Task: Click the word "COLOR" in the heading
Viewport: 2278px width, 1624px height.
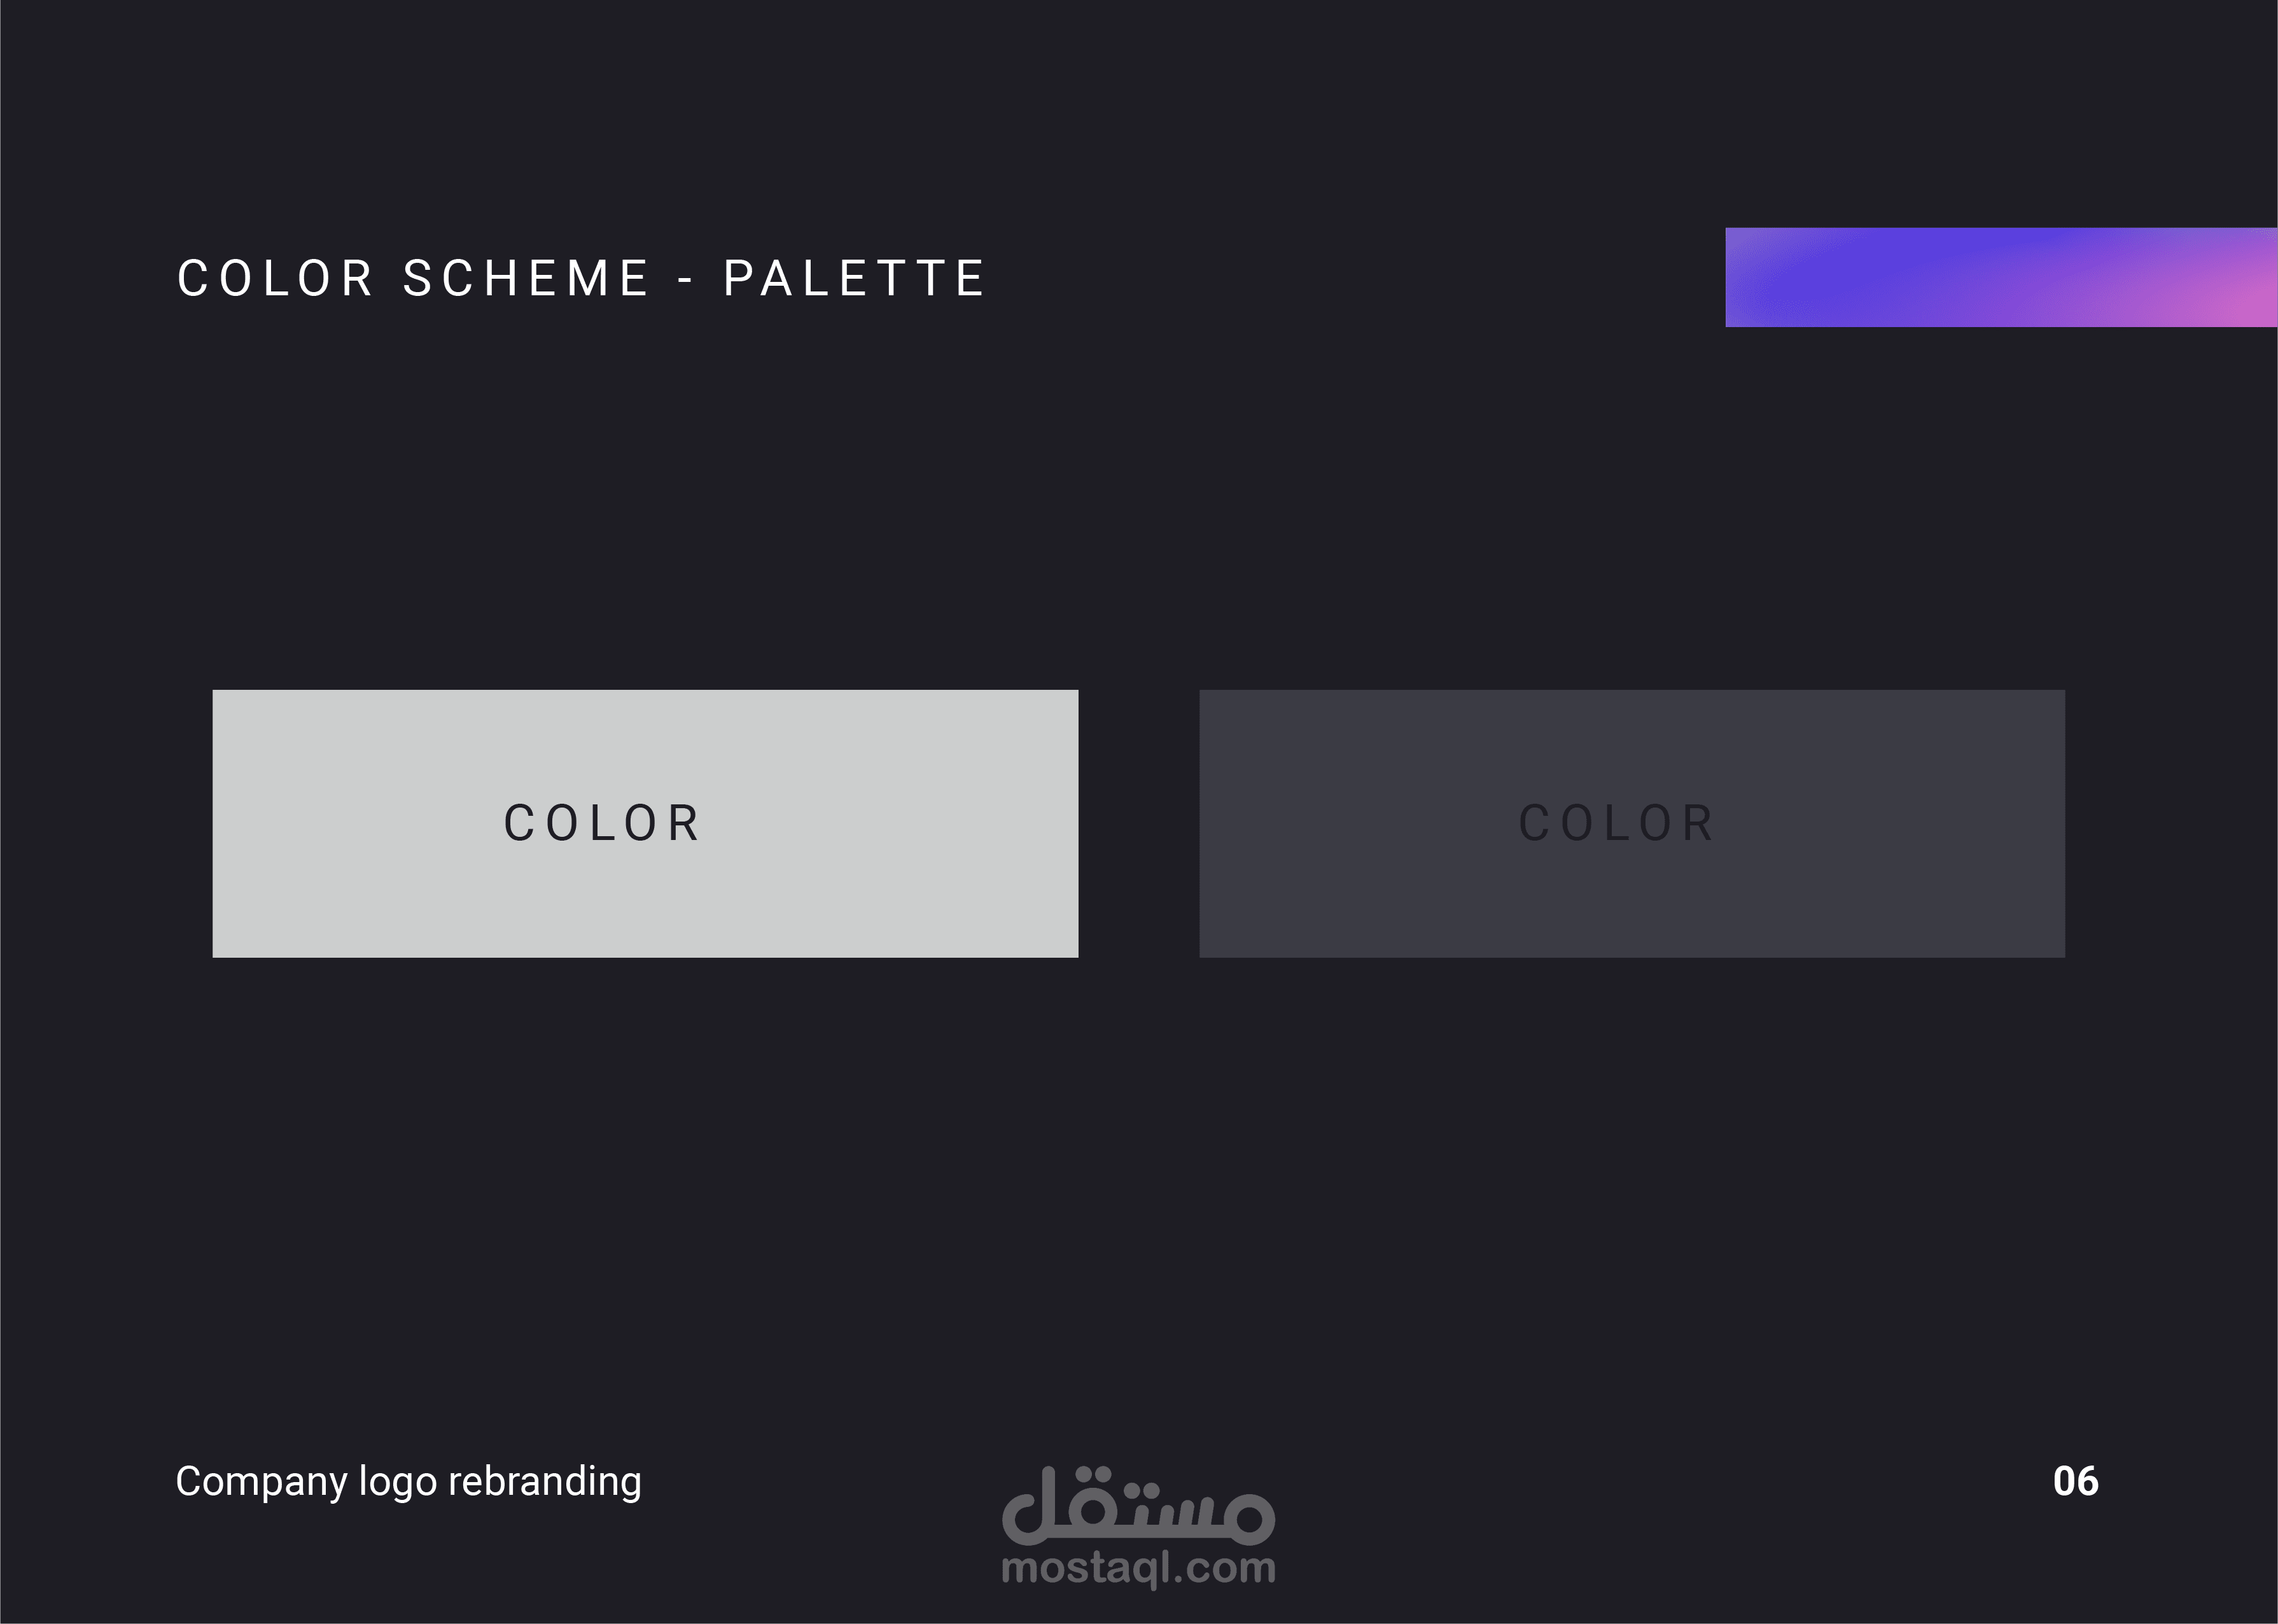Action: click(x=275, y=278)
